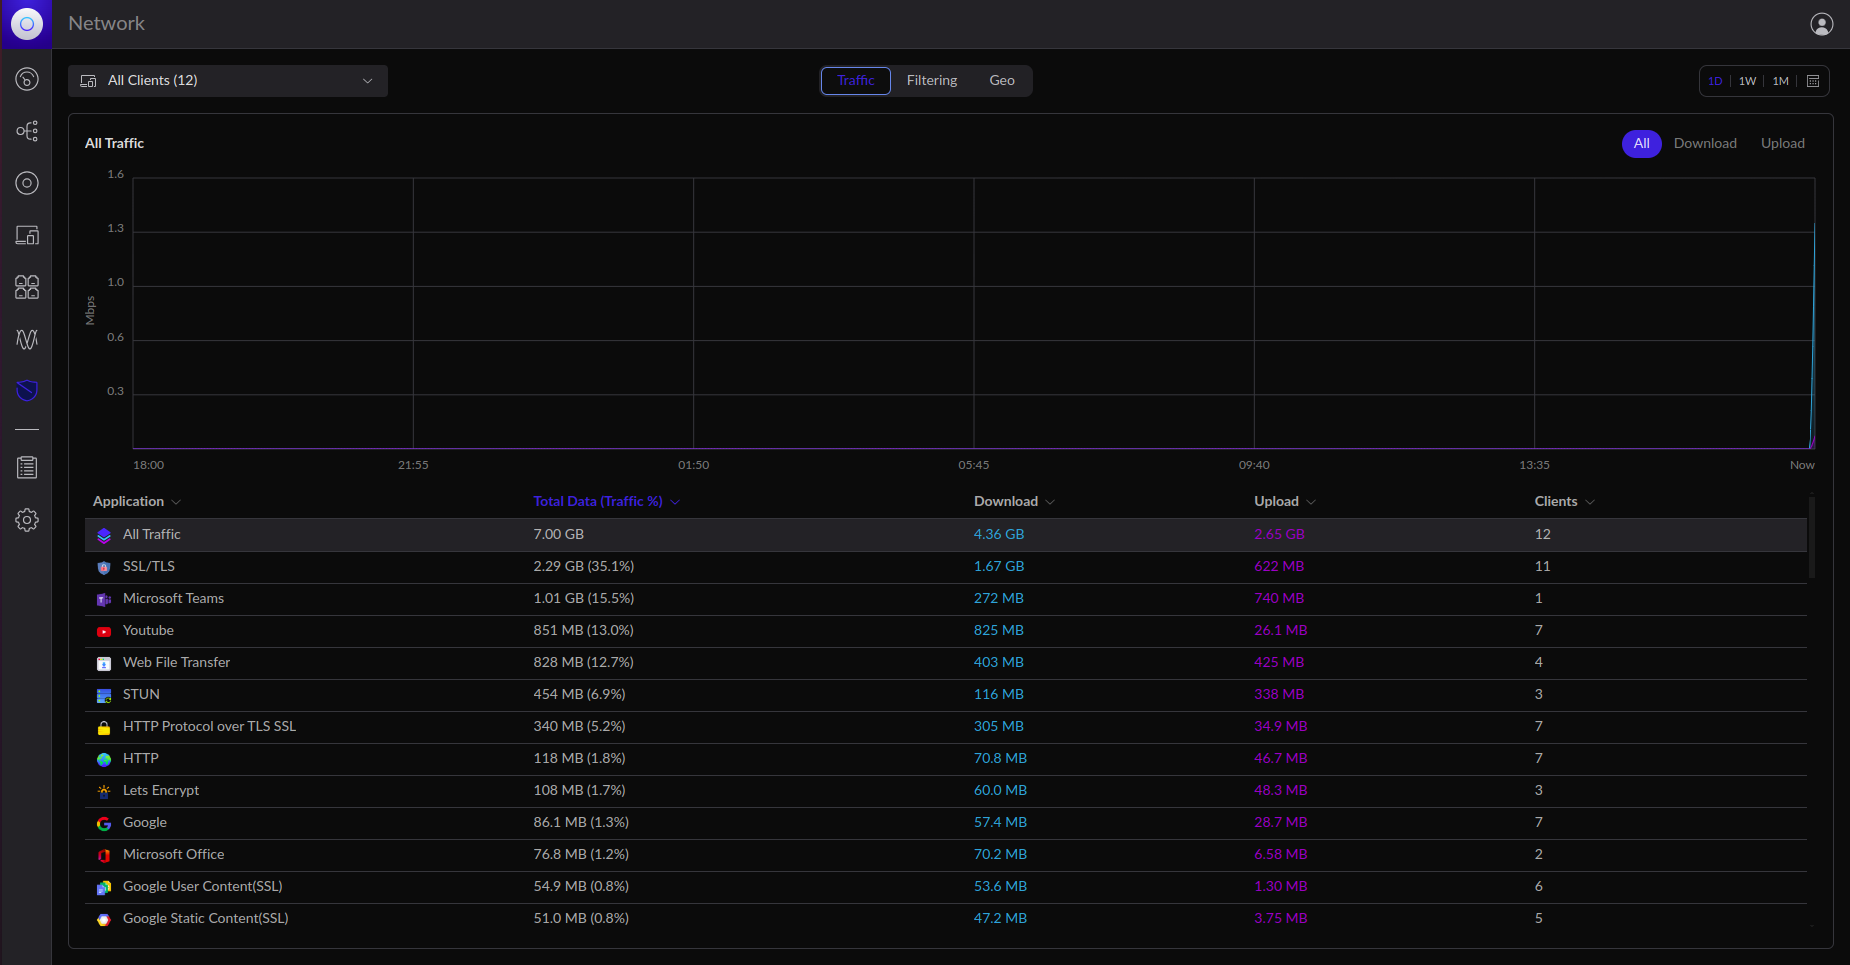Show only Upload traffic in chart
The image size is (1850, 965).
(x=1782, y=143)
